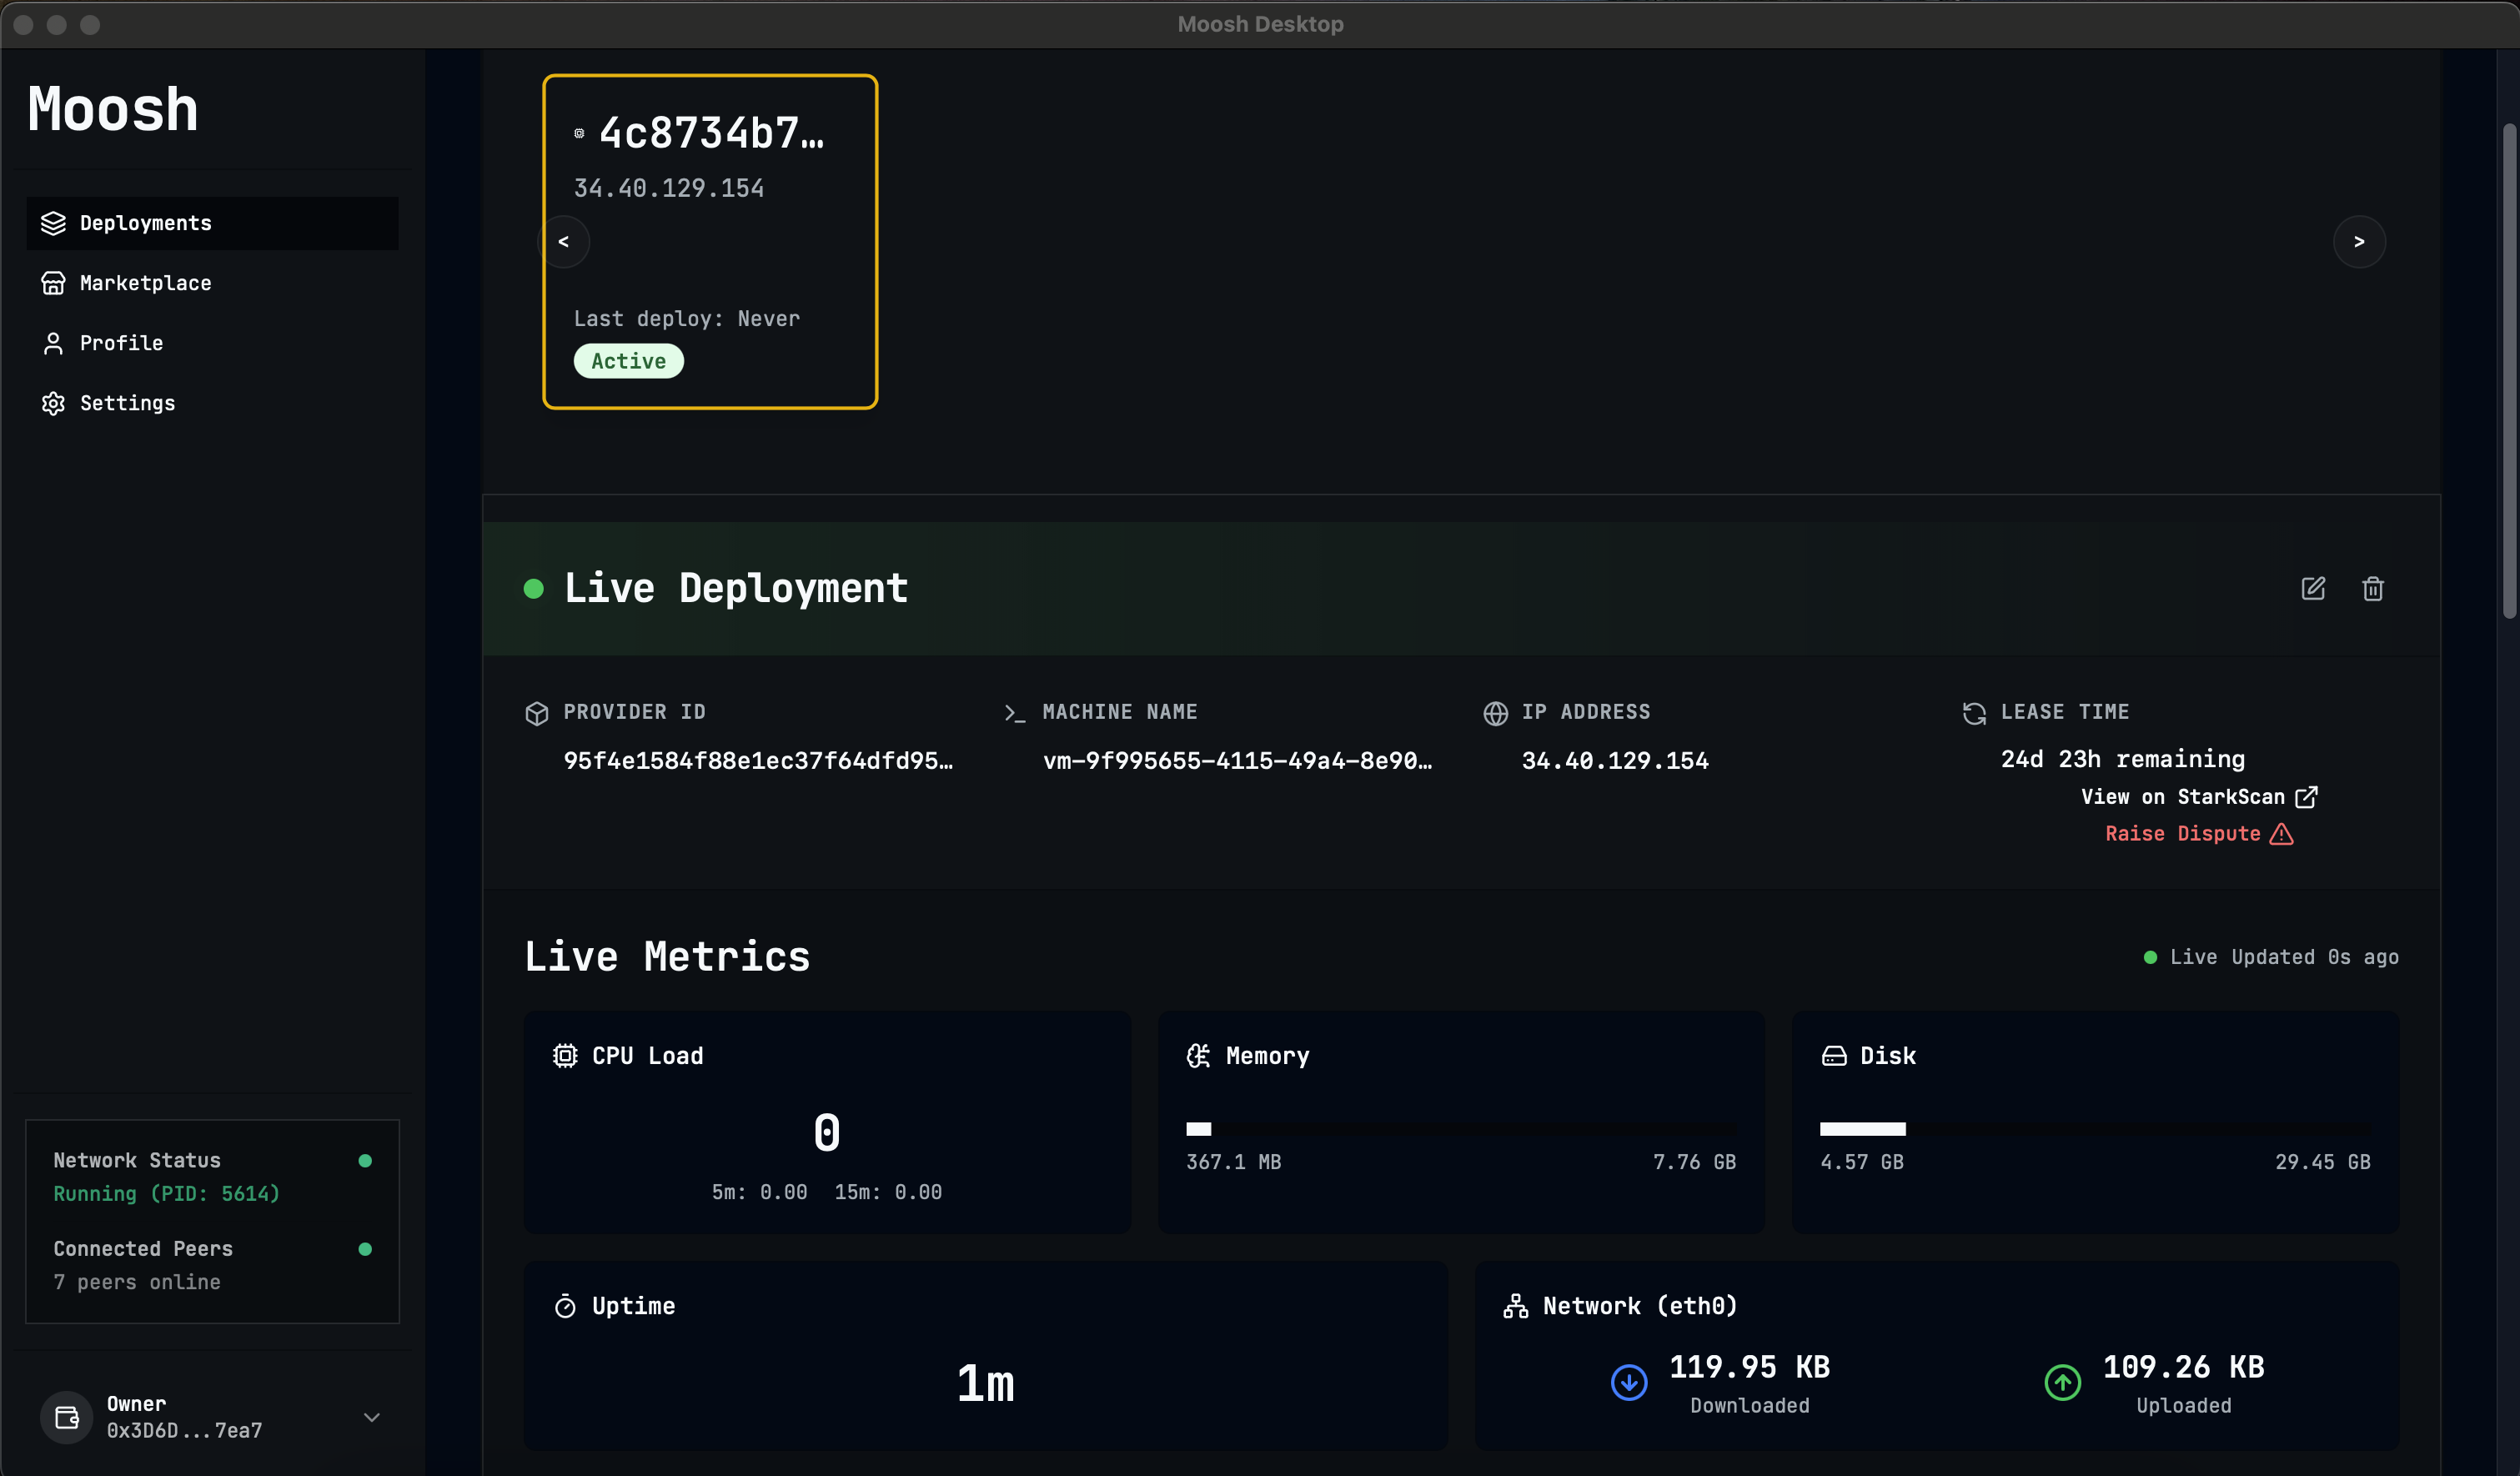This screenshot has height=1476, width=2520.
Task: Go to Settings in the sidebar
Action: click(127, 403)
